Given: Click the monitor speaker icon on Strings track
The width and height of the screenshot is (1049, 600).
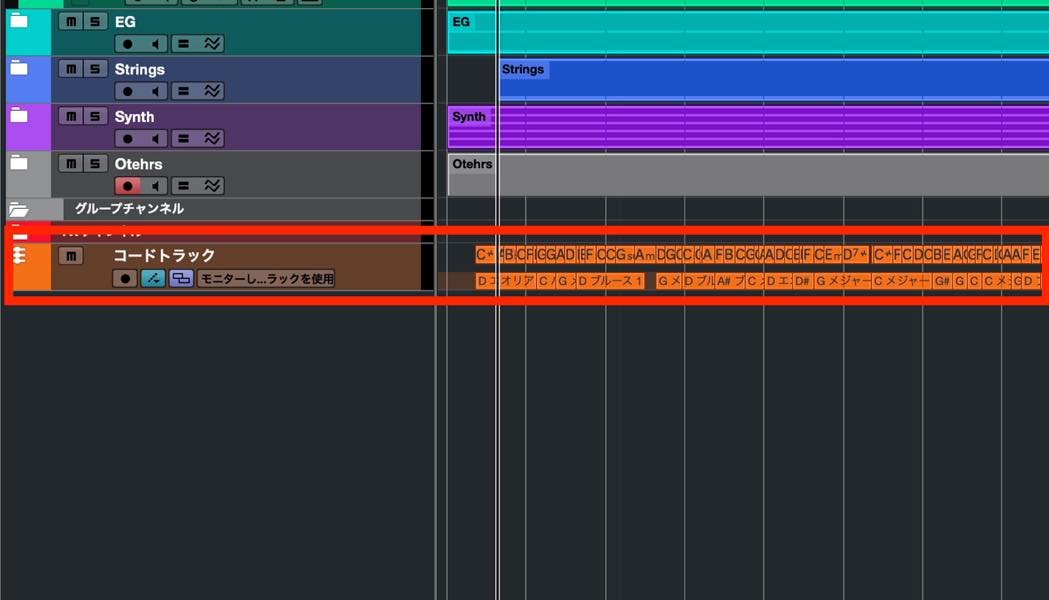Looking at the screenshot, I should 155,91.
